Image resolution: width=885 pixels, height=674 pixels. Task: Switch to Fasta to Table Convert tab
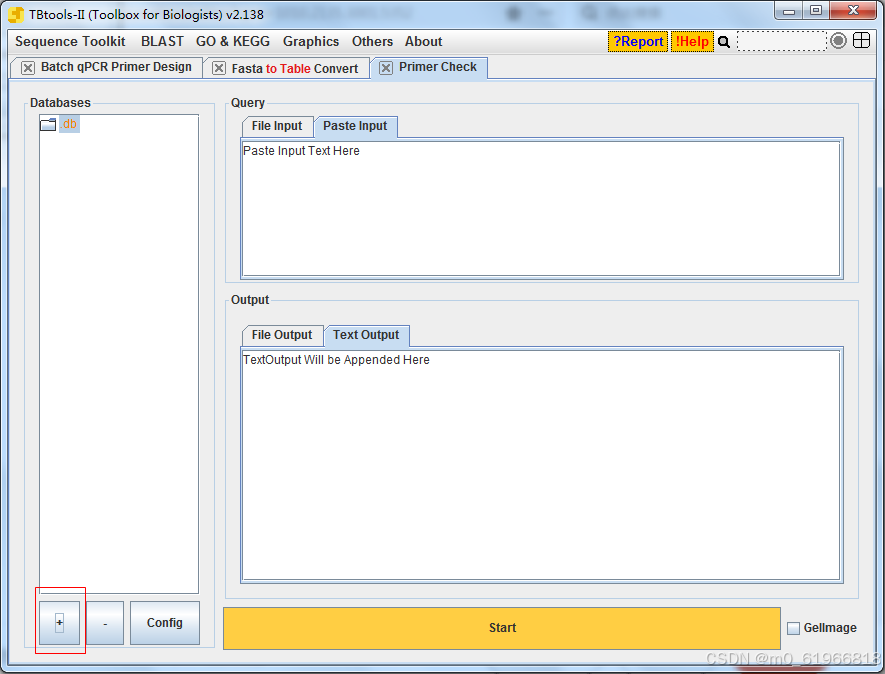tap(295, 68)
